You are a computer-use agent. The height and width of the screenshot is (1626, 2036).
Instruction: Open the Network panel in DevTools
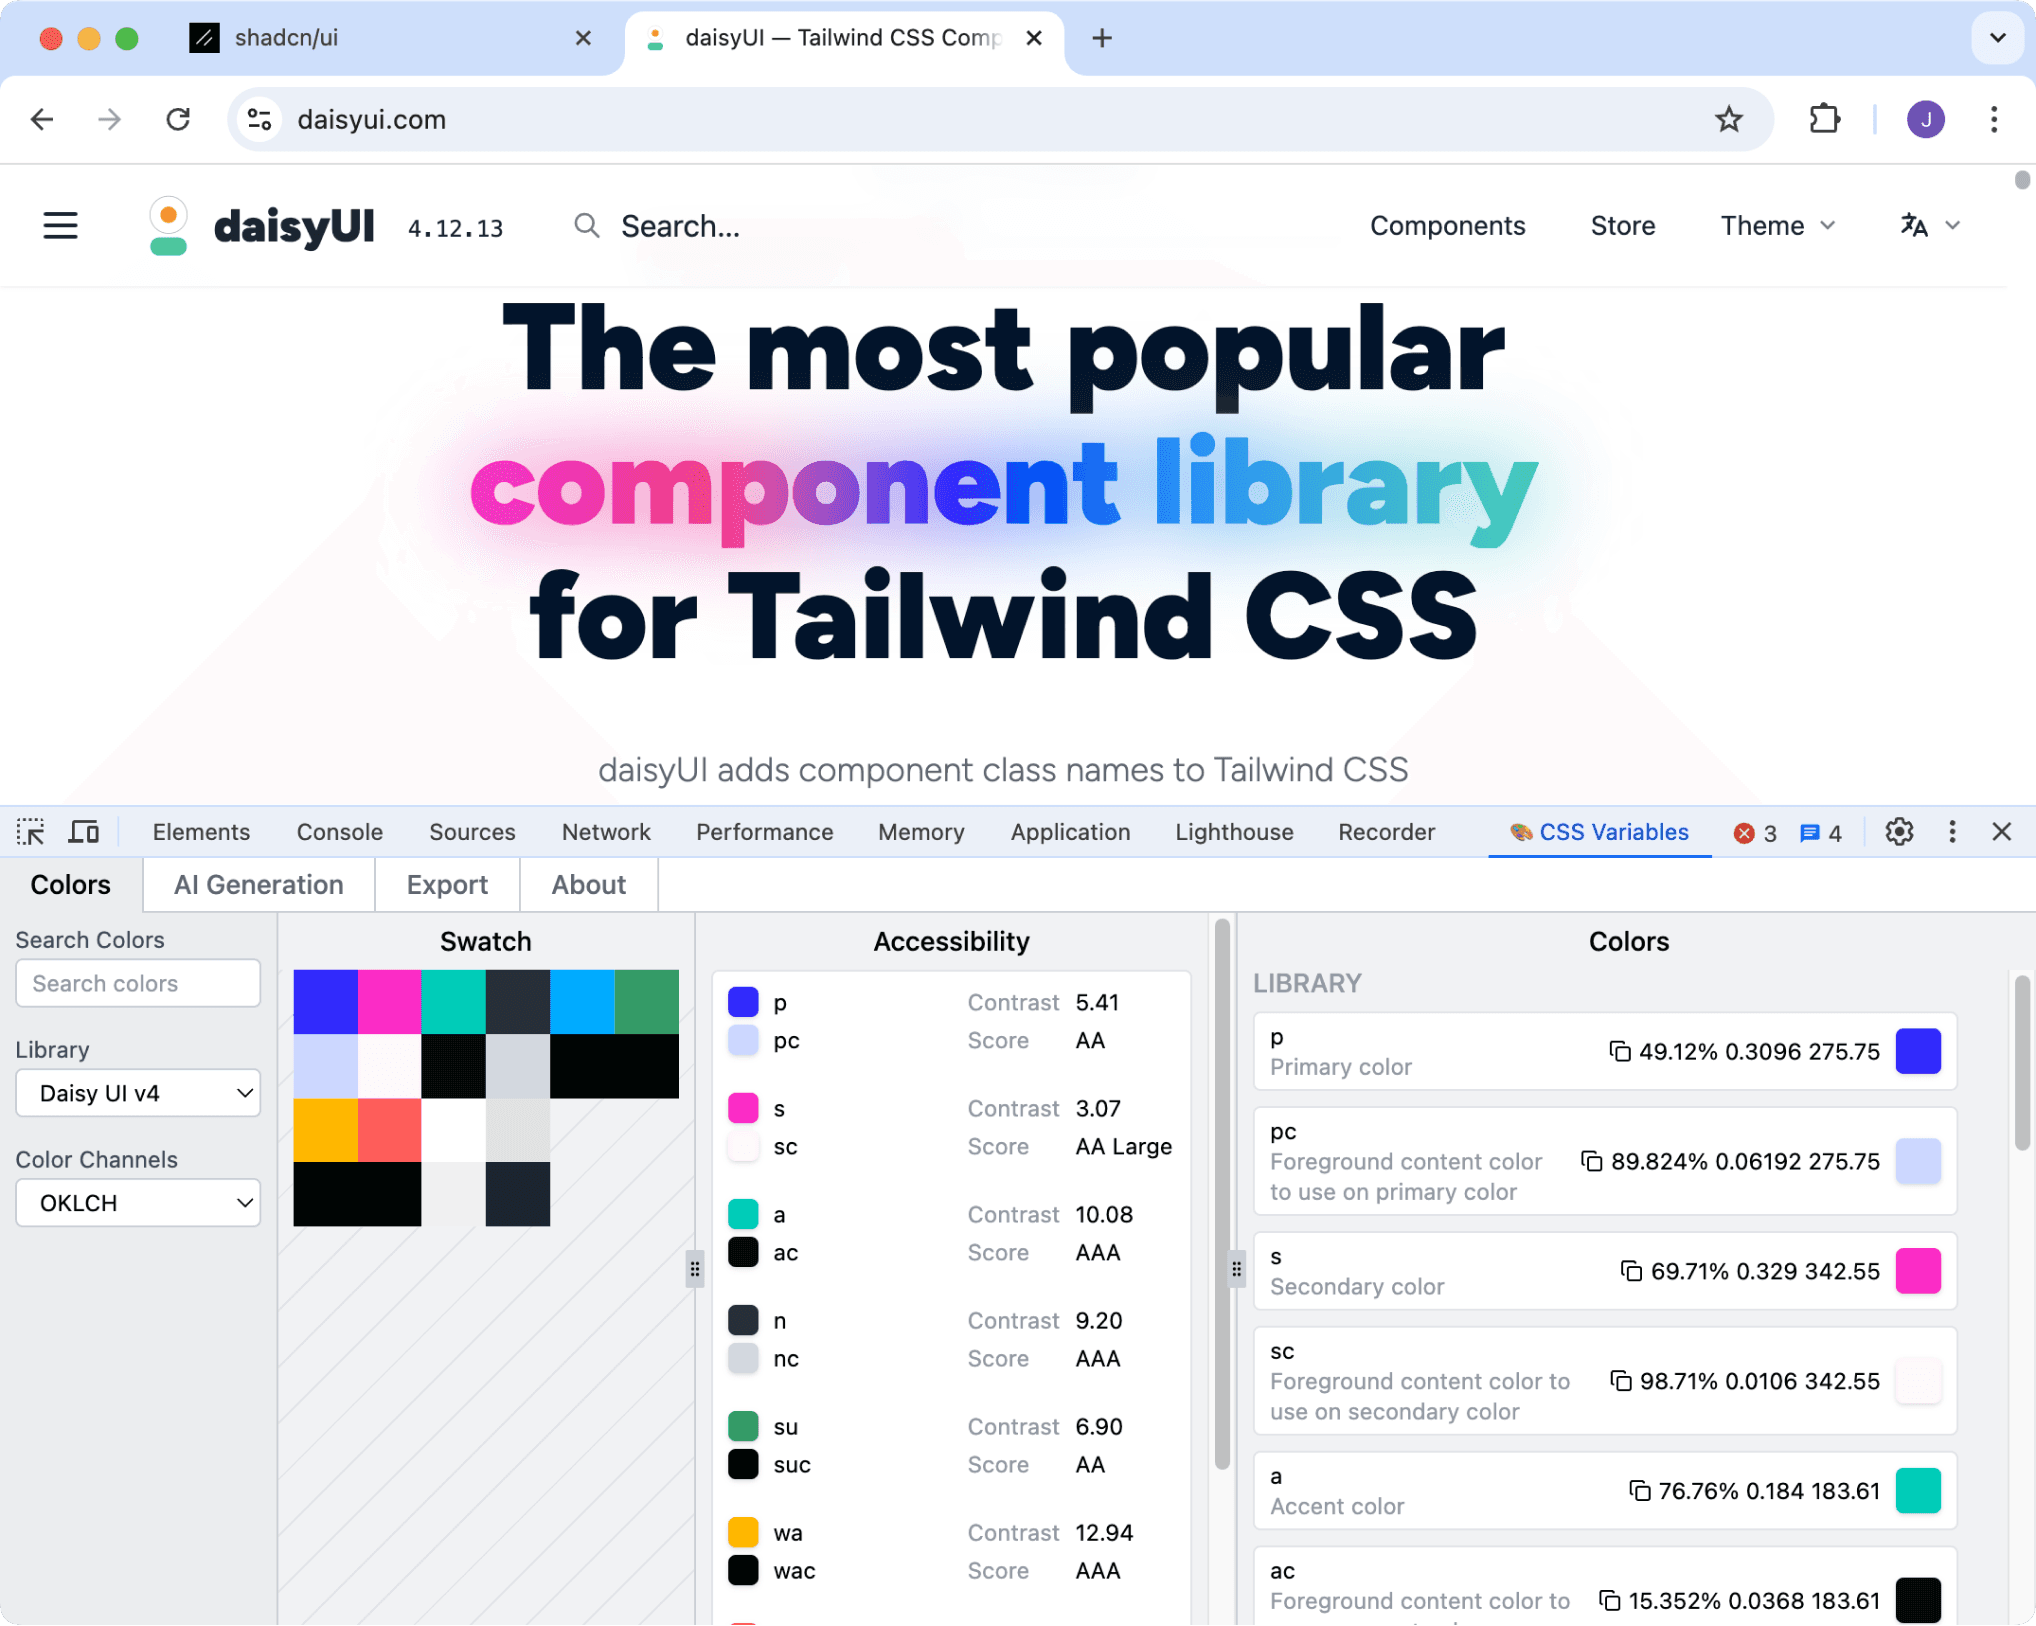point(602,831)
